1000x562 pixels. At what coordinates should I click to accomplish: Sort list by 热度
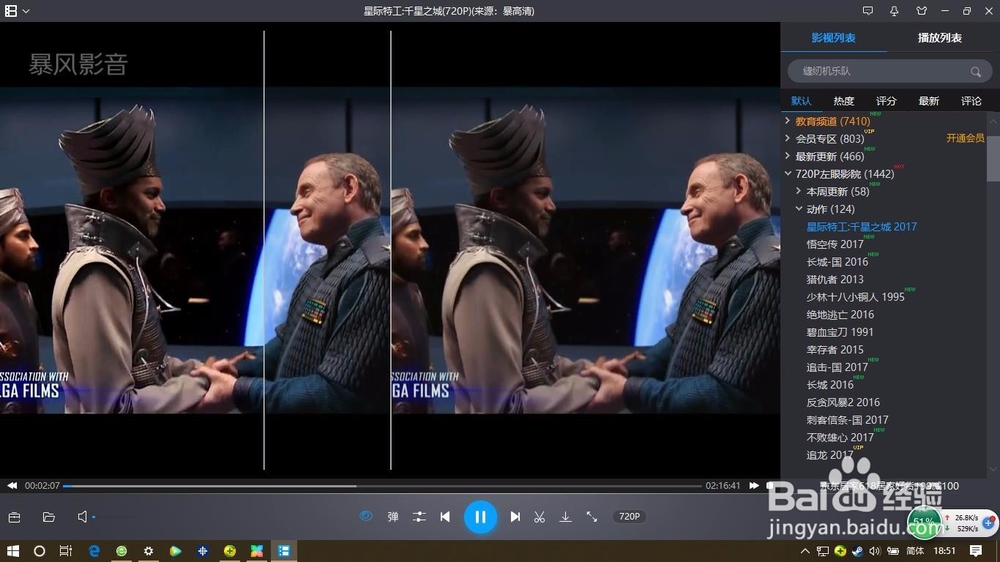843,101
